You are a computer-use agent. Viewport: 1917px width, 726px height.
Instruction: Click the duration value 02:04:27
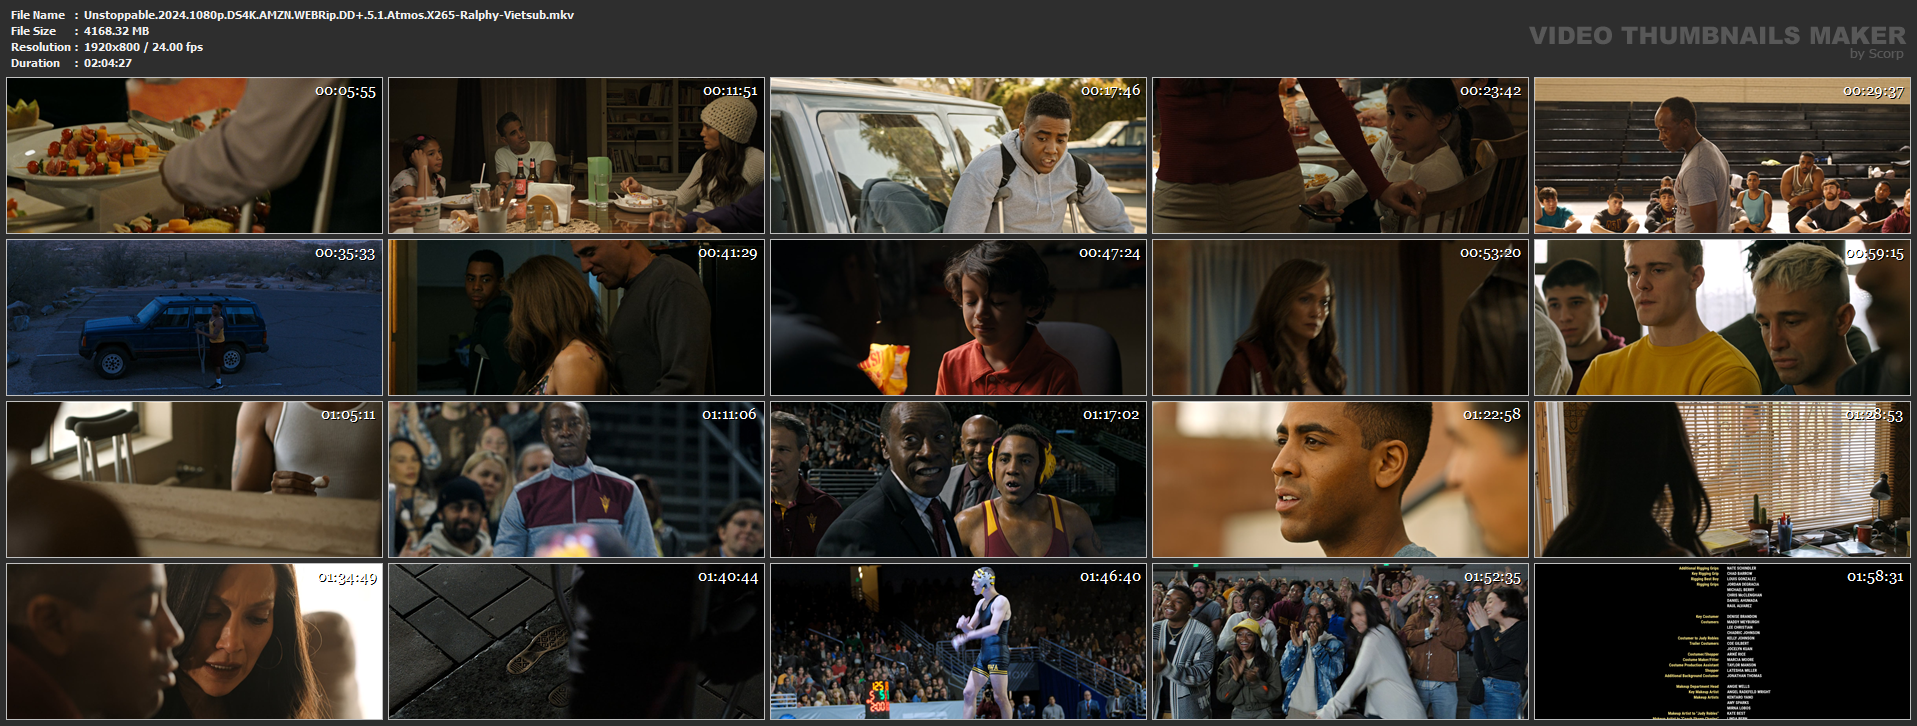coord(108,63)
